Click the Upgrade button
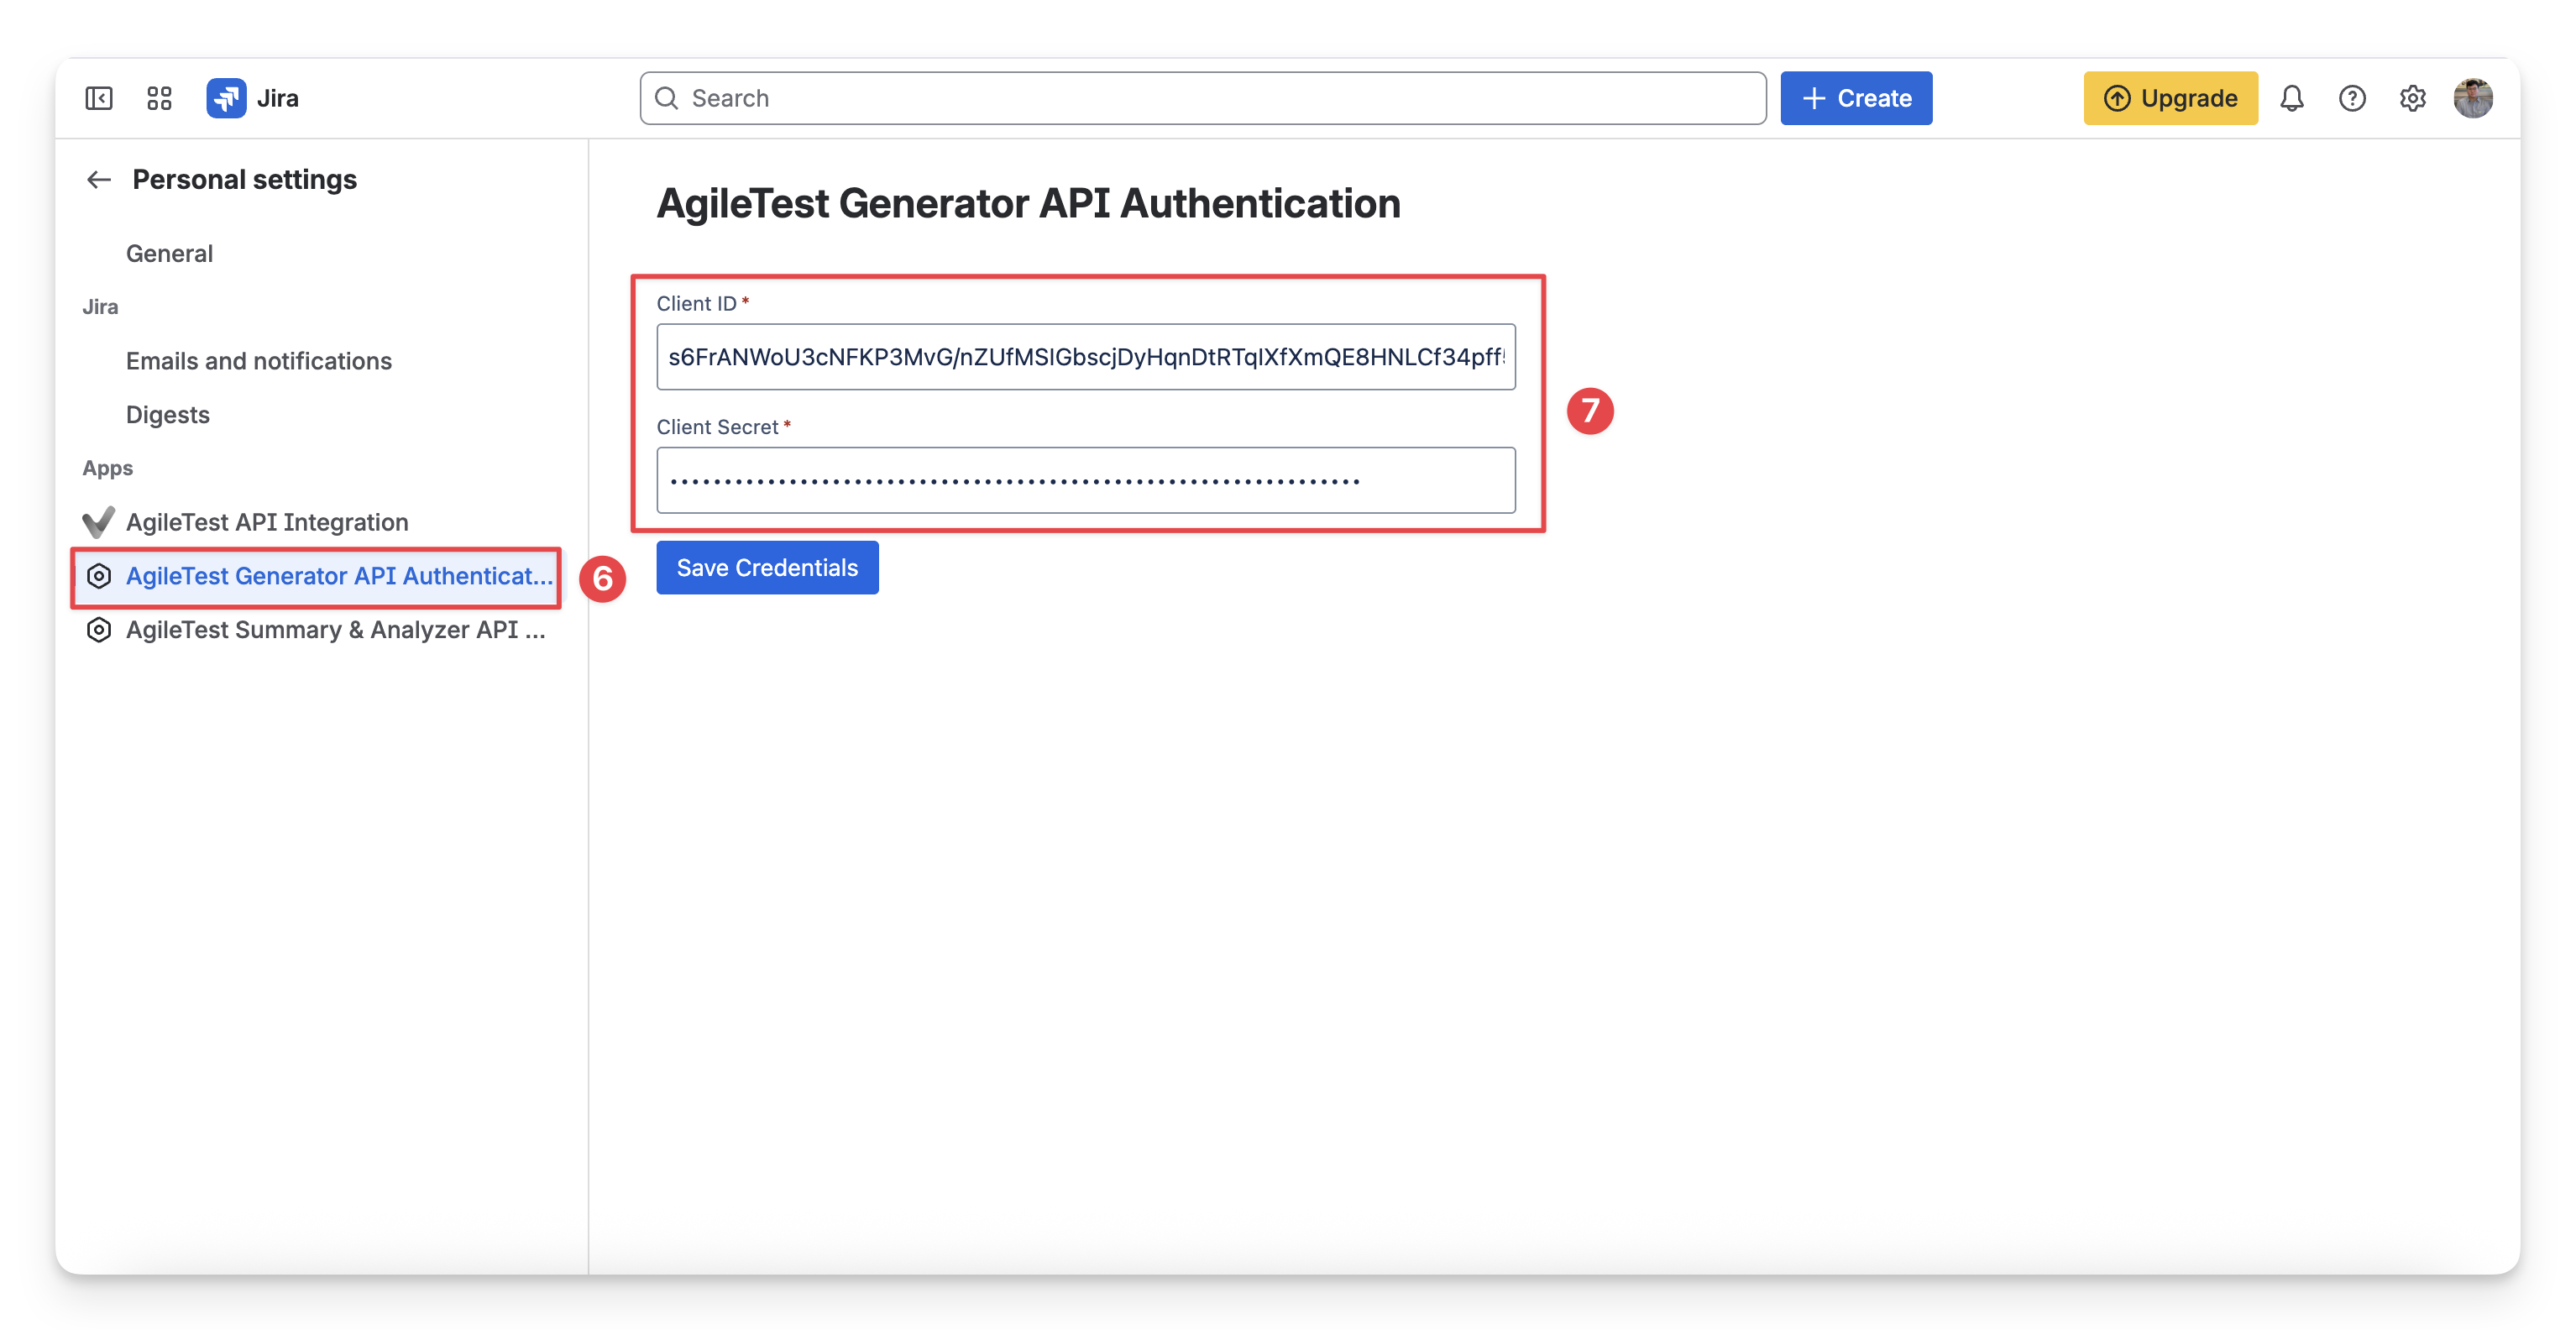The width and height of the screenshot is (2576, 1330). (2170, 98)
